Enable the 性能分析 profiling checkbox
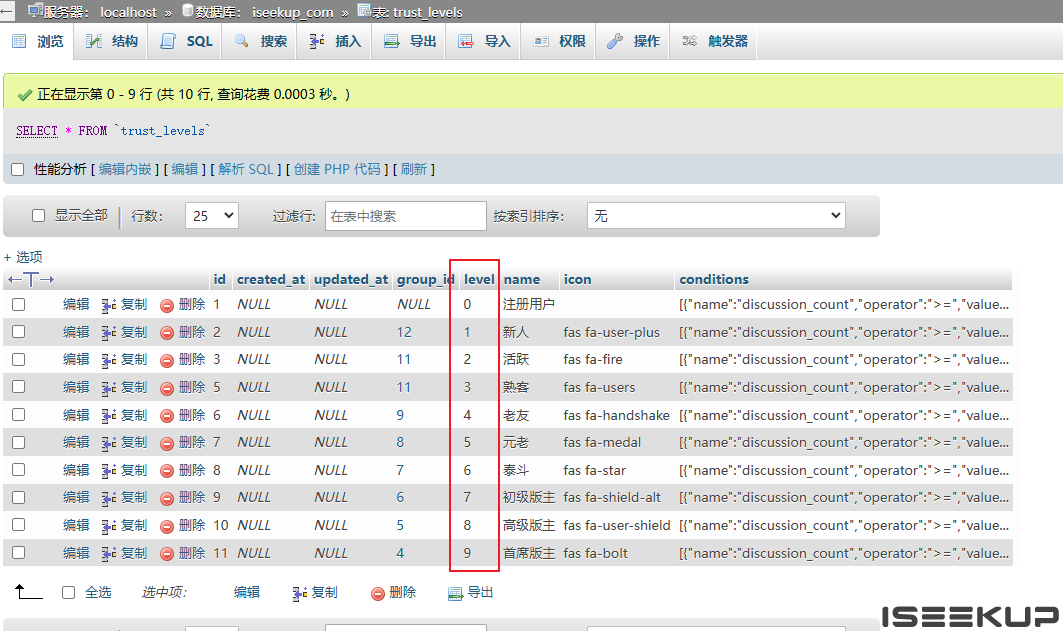The width and height of the screenshot is (1063, 631). 18,169
